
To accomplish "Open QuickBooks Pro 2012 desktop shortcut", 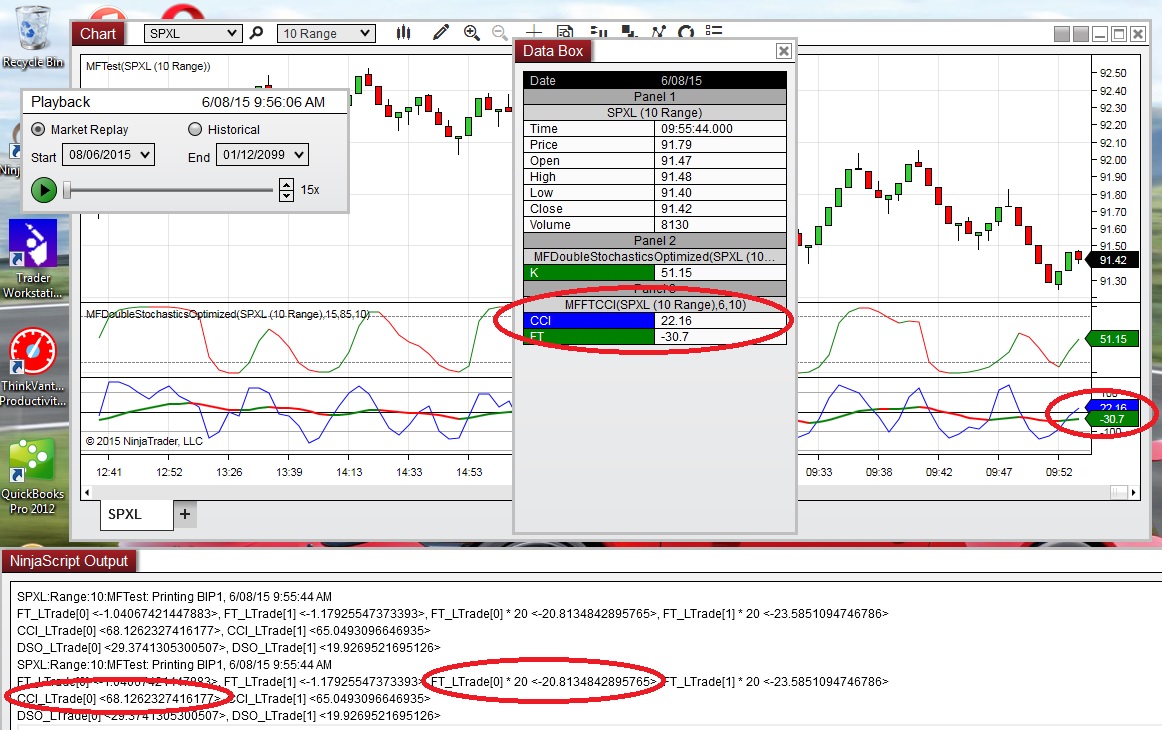I will (x=33, y=476).
